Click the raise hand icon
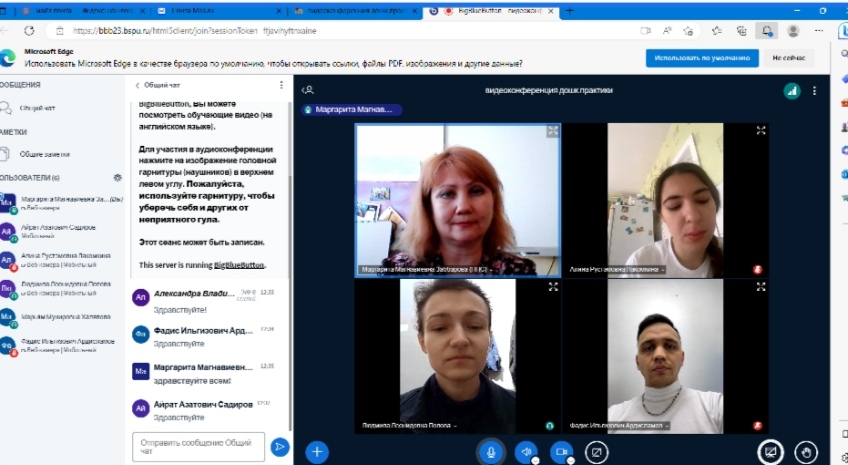 point(806,452)
